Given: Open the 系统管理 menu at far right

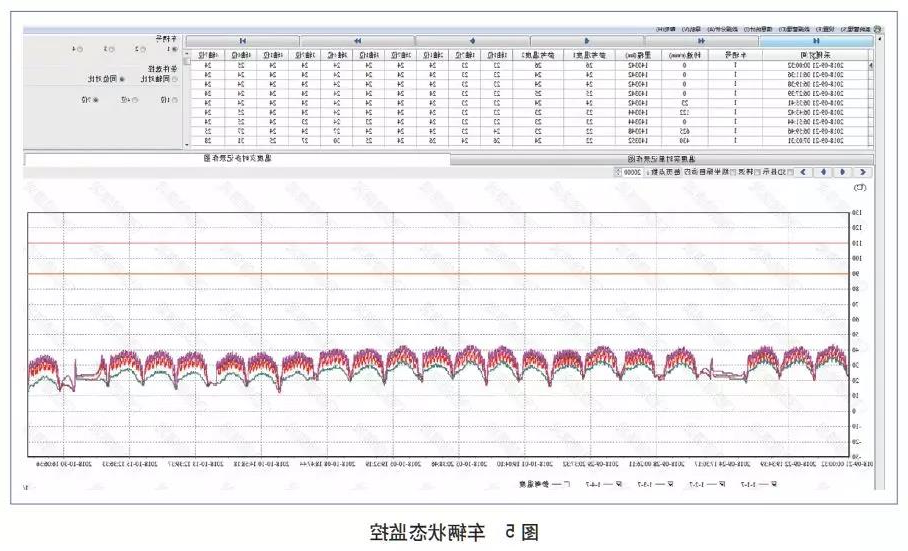Looking at the screenshot, I should point(855,29).
